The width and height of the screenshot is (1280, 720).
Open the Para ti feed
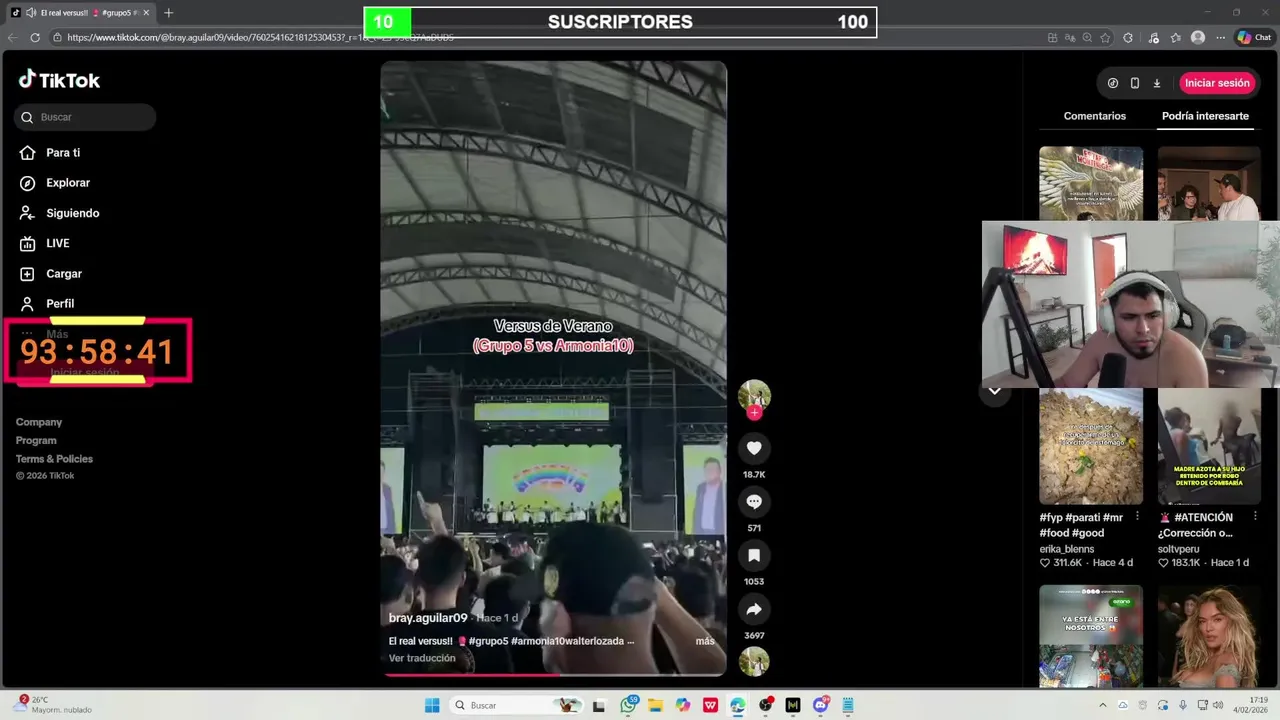click(x=62, y=153)
